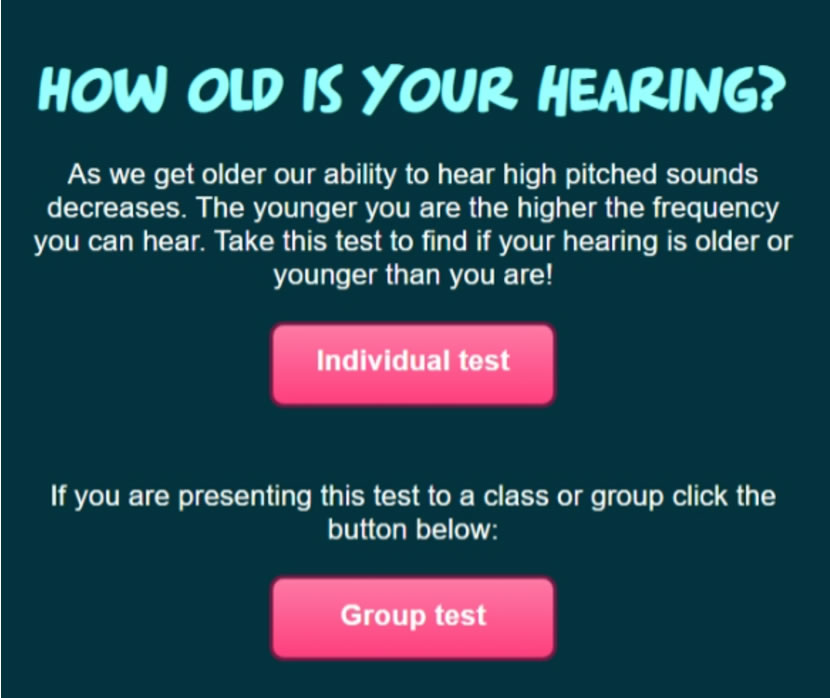Click the 'button below:' text line
The image size is (830, 698).
coord(413,529)
